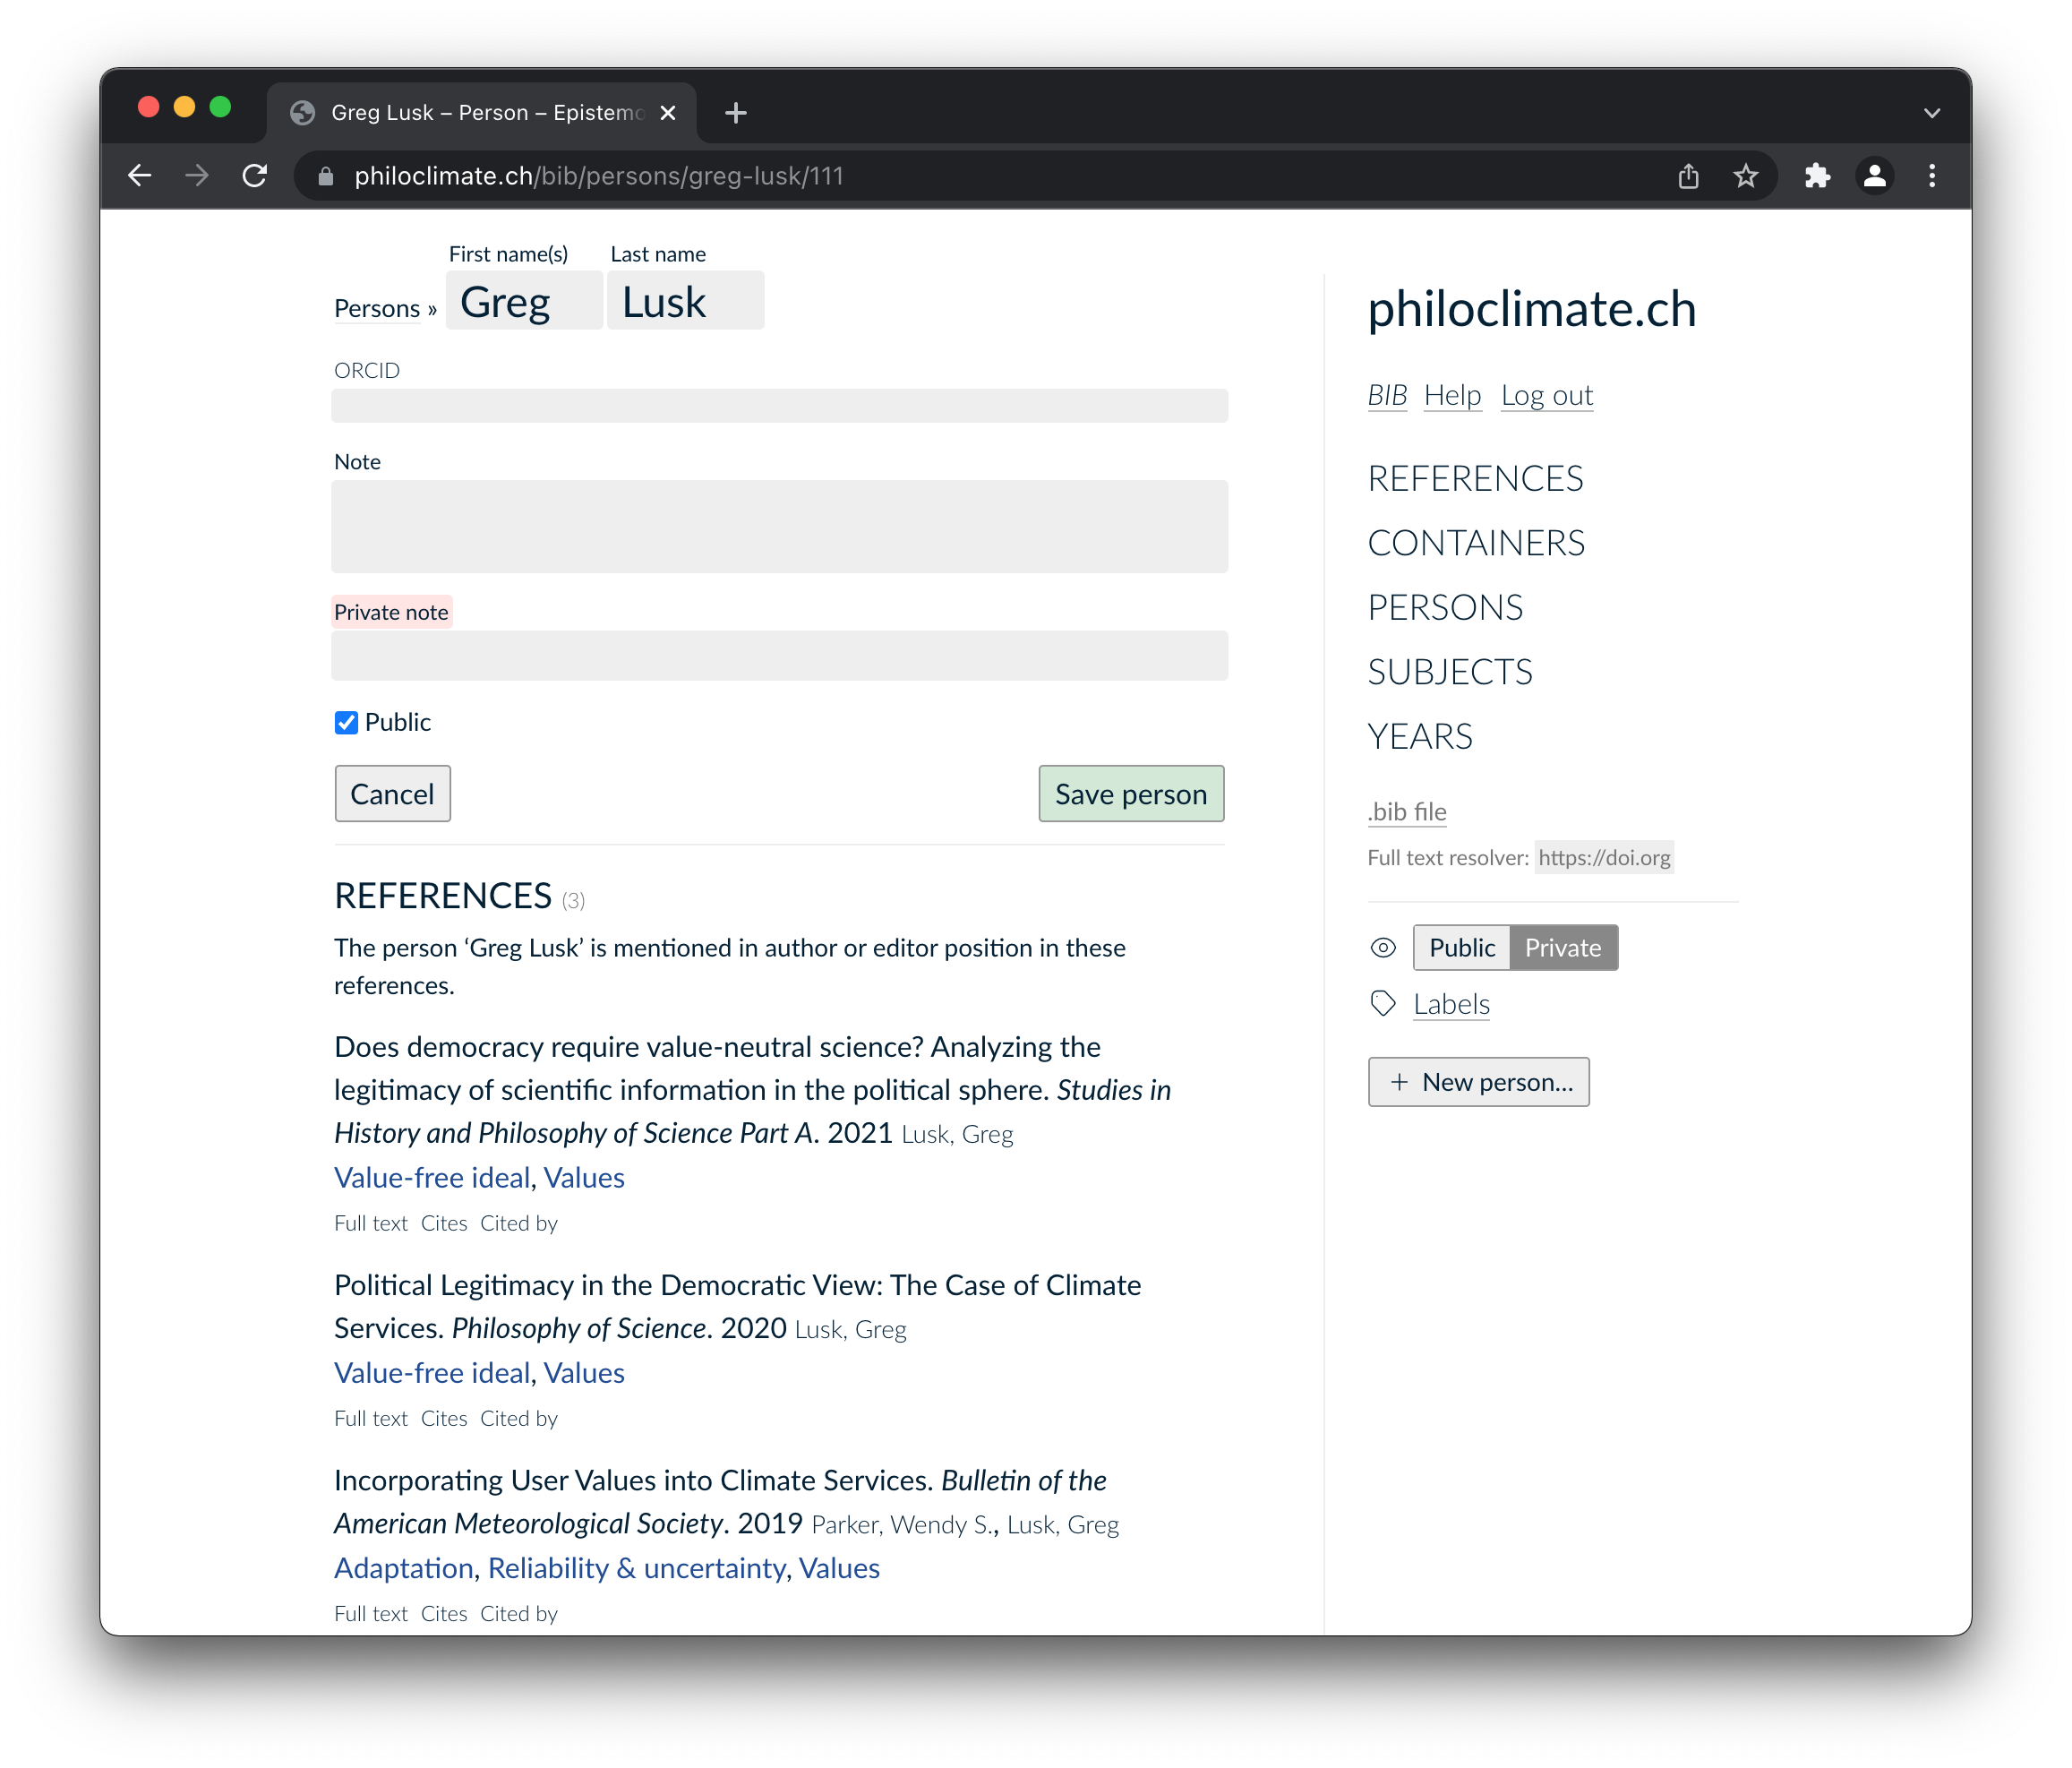Open SUBJECTS in sidebar navigation
This screenshot has height=1768, width=2072.
point(1449,672)
